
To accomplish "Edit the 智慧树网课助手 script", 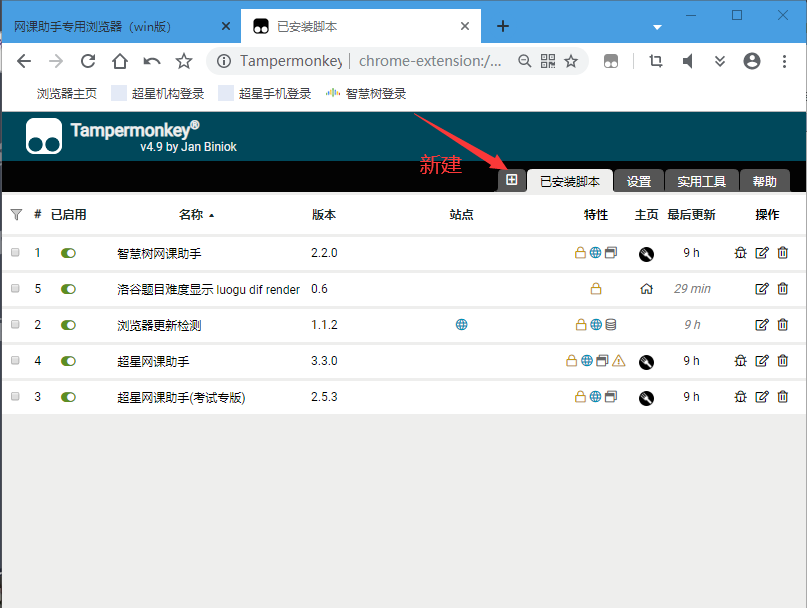I will [x=762, y=253].
